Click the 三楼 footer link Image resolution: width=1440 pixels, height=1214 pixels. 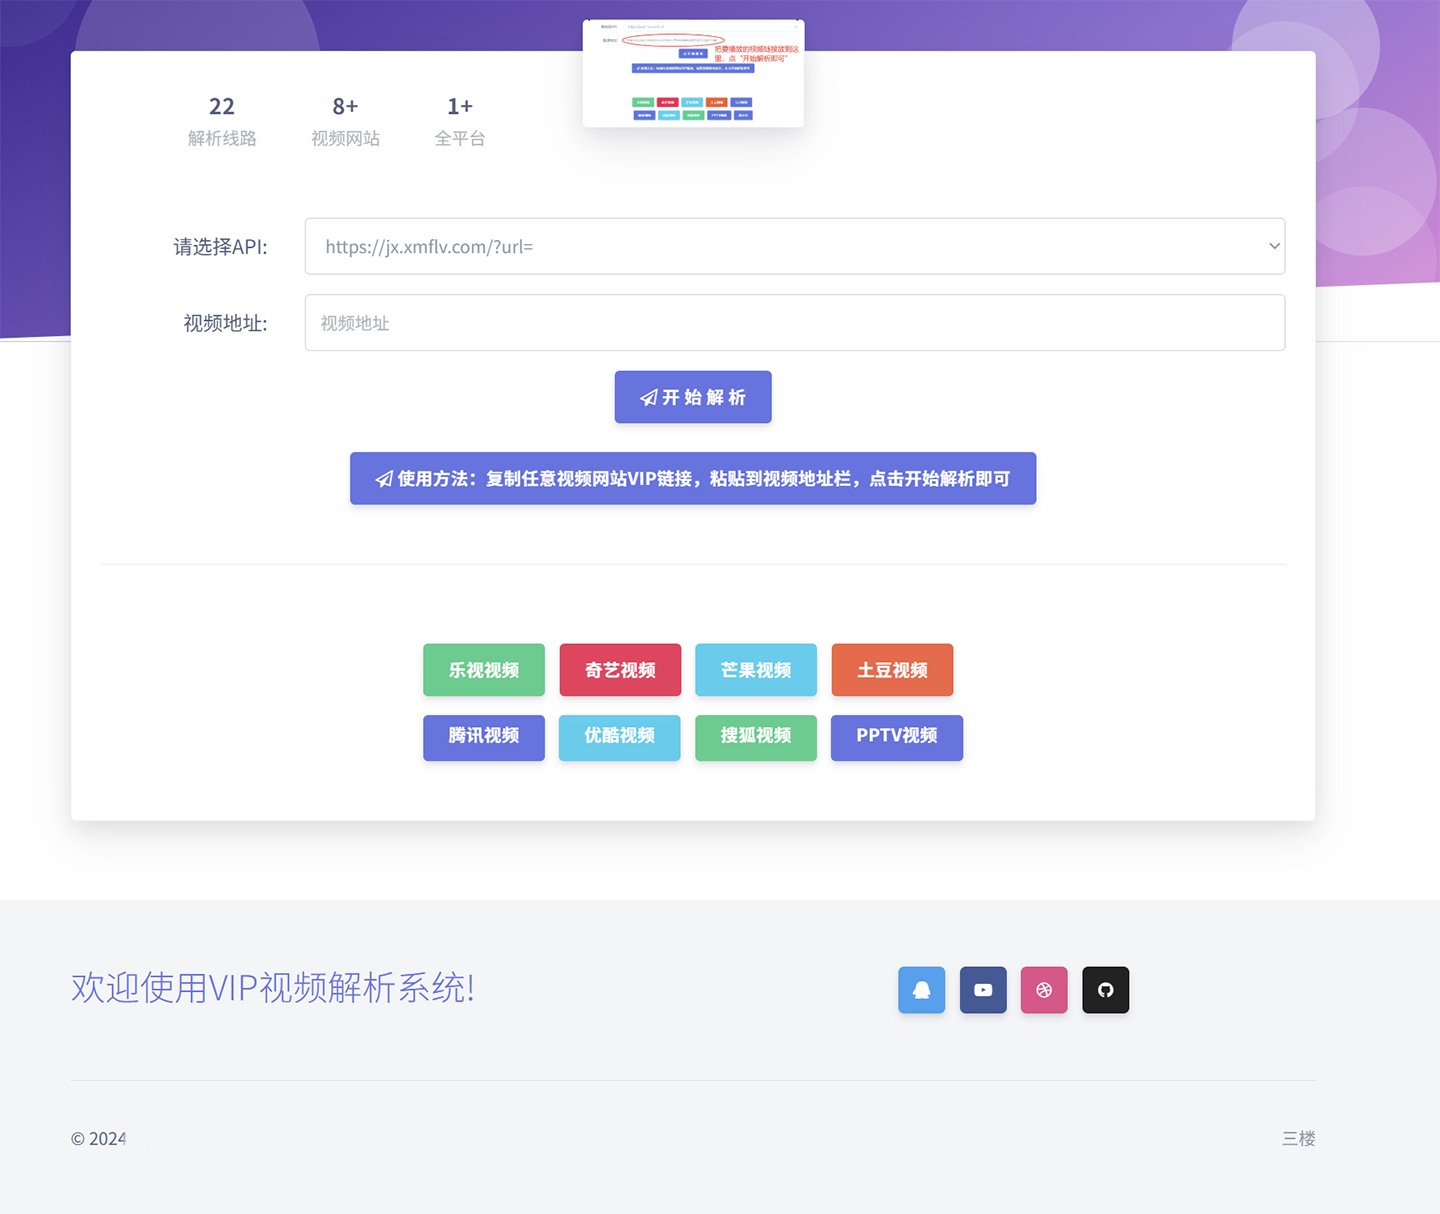tap(1298, 1138)
